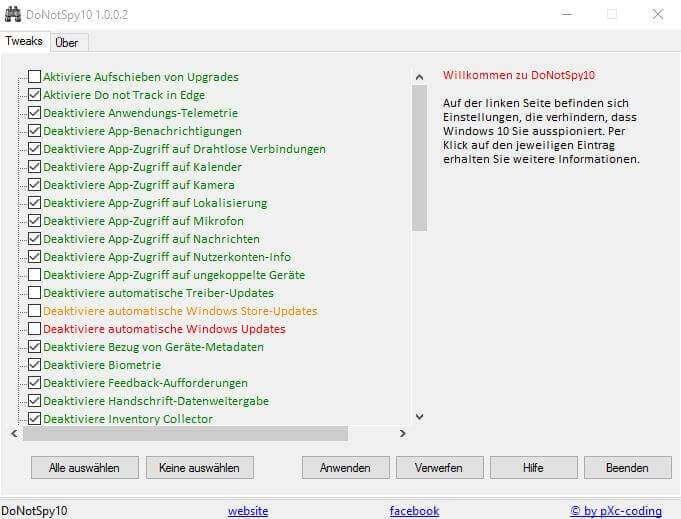Open the Über tab

click(x=69, y=43)
